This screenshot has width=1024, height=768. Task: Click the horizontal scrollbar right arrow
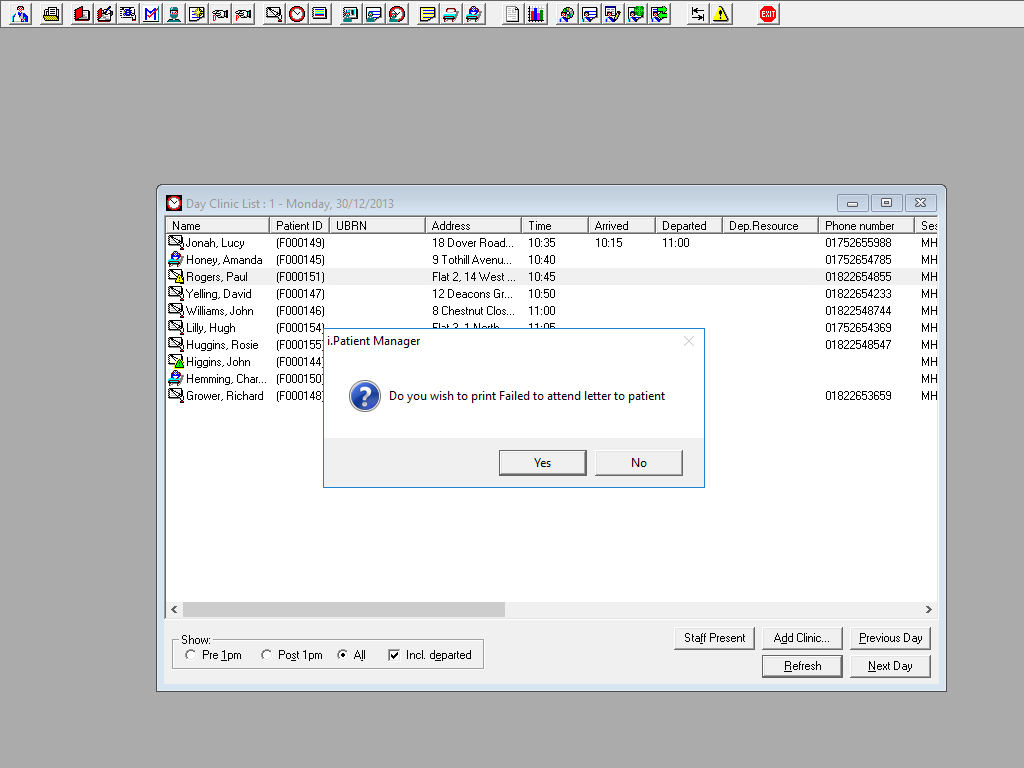point(928,609)
